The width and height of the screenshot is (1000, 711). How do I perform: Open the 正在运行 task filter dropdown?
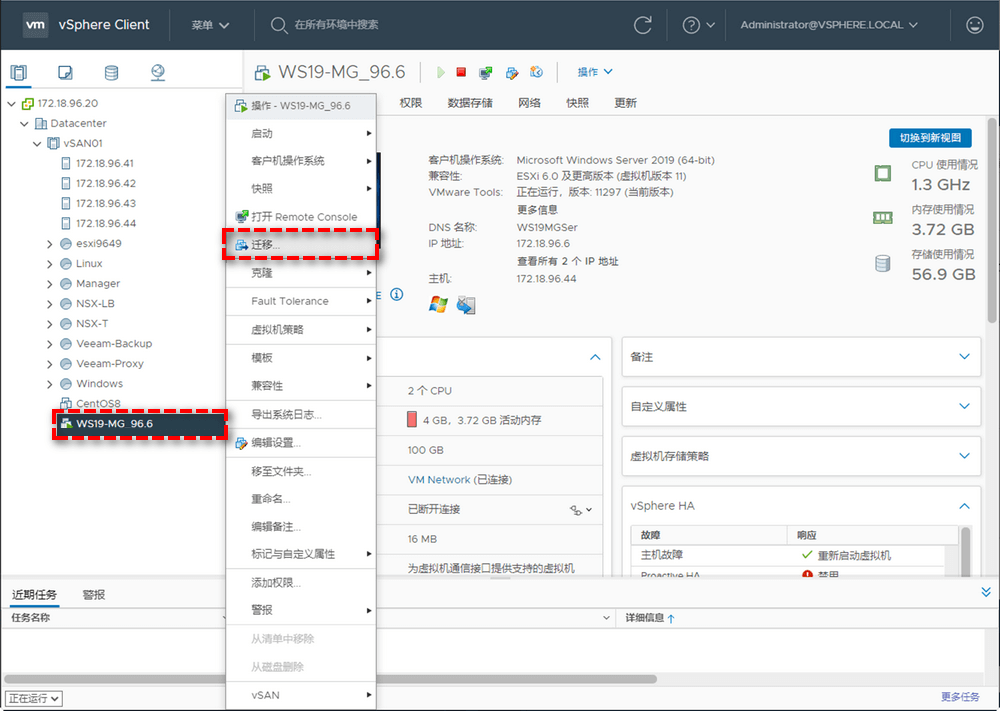tap(34, 698)
